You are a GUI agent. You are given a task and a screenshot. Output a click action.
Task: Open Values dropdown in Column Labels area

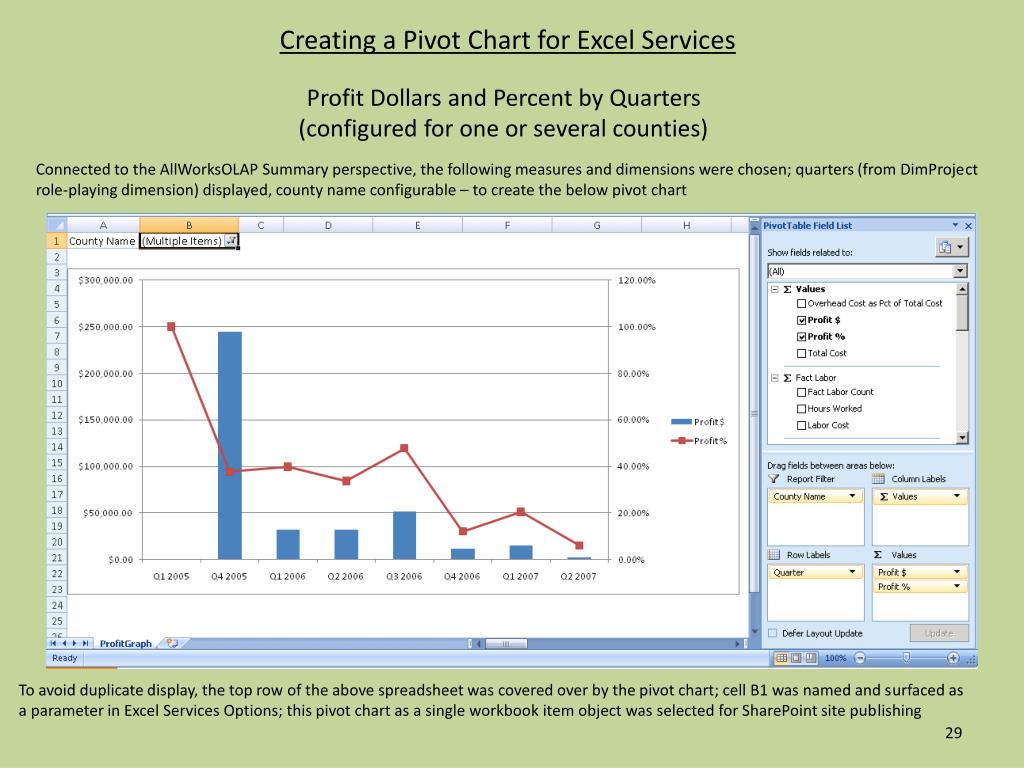pos(957,496)
